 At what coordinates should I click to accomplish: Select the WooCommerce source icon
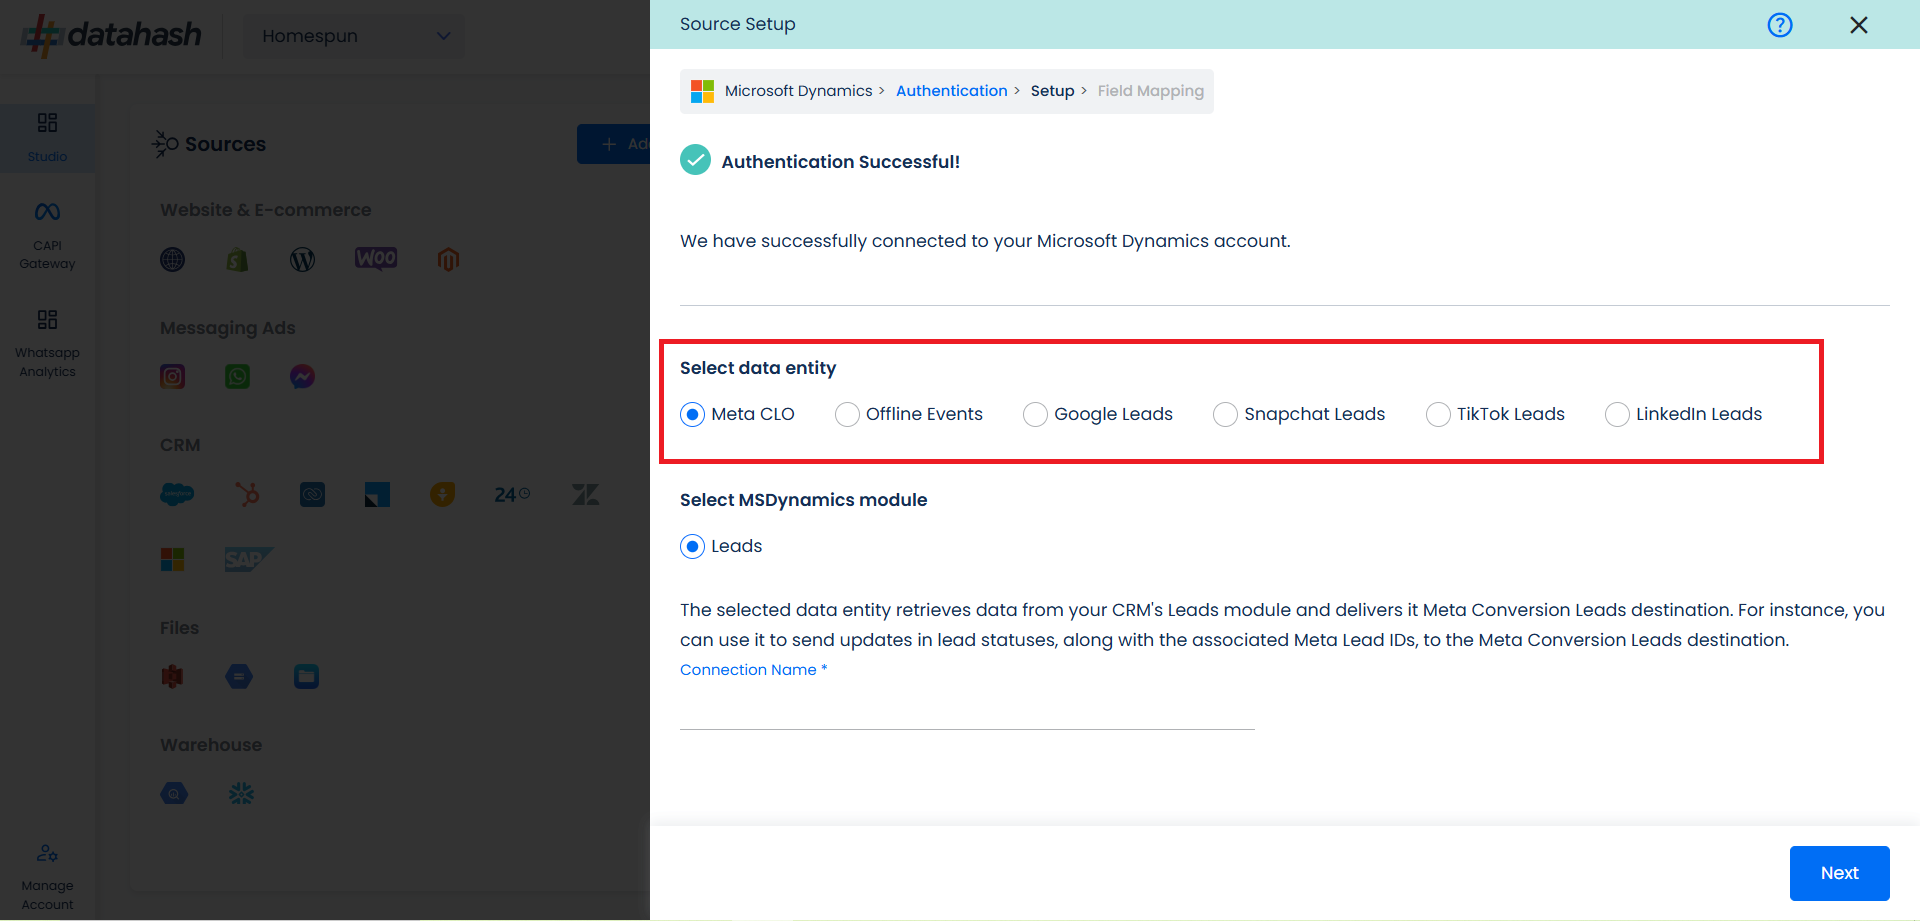click(x=376, y=259)
